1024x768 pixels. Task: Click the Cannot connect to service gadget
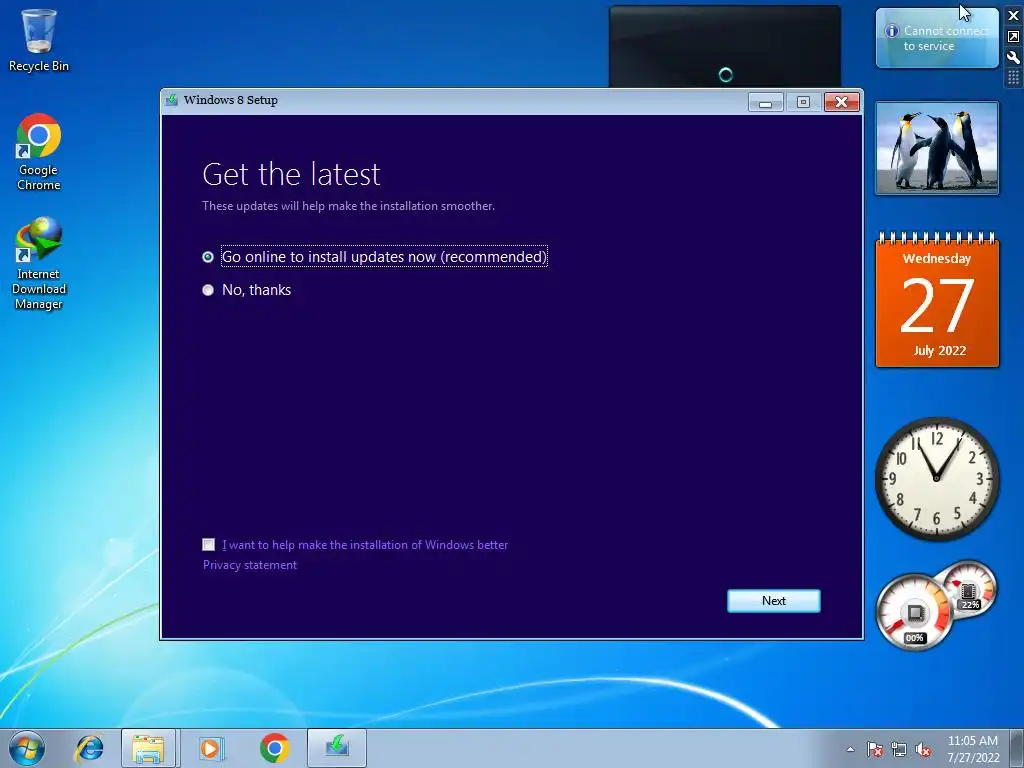pyautogui.click(x=936, y=38)
